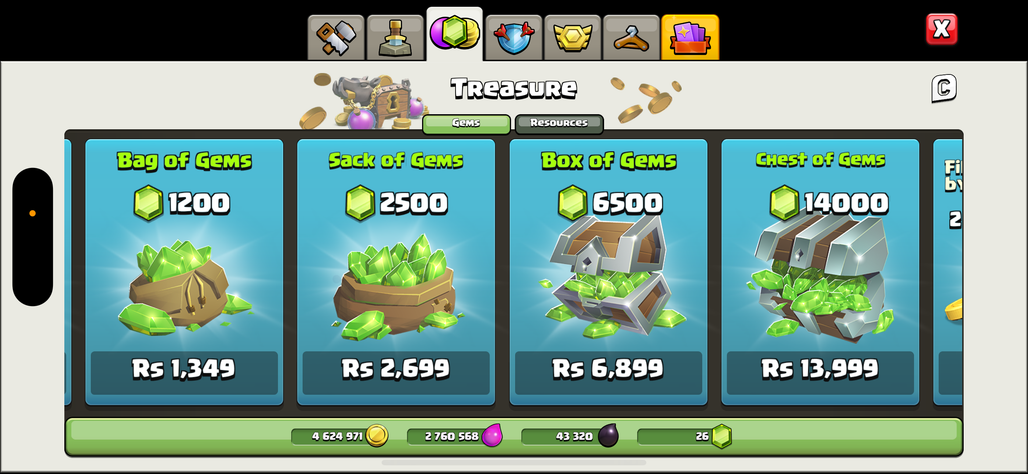The height and width of the screenshot is (474, 1028).
Task: Select the green gem Treasure tab
Action: coord(454,34)
